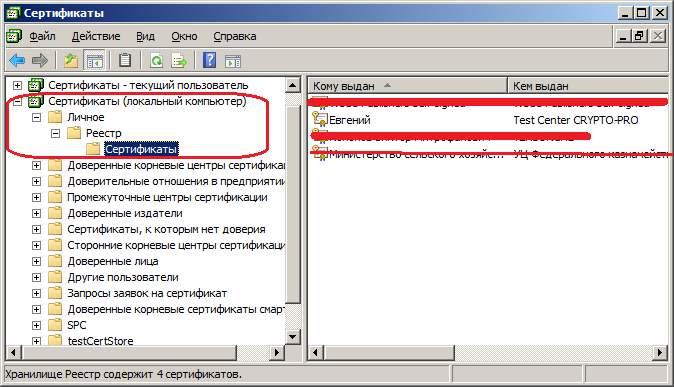Screen dimensions: 674x387
Task: Click the title bar Сертификаты app icon
Action: (13, 13)
